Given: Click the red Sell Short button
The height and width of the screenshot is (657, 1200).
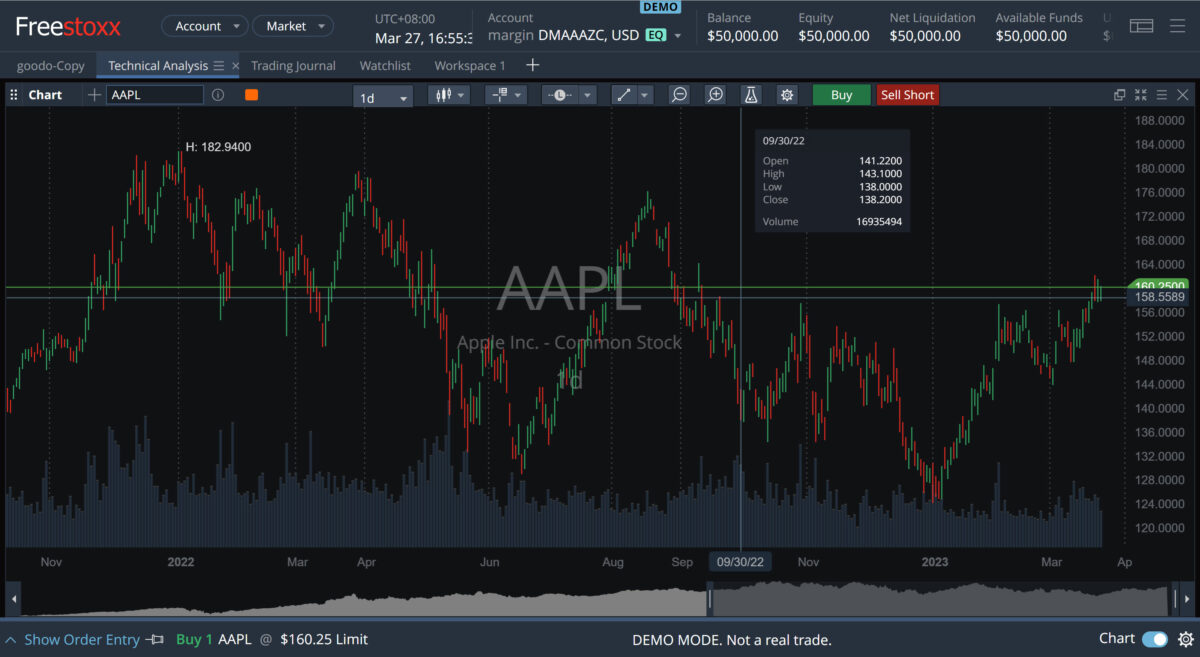Looking at the screenshot, I should (907, 95).
